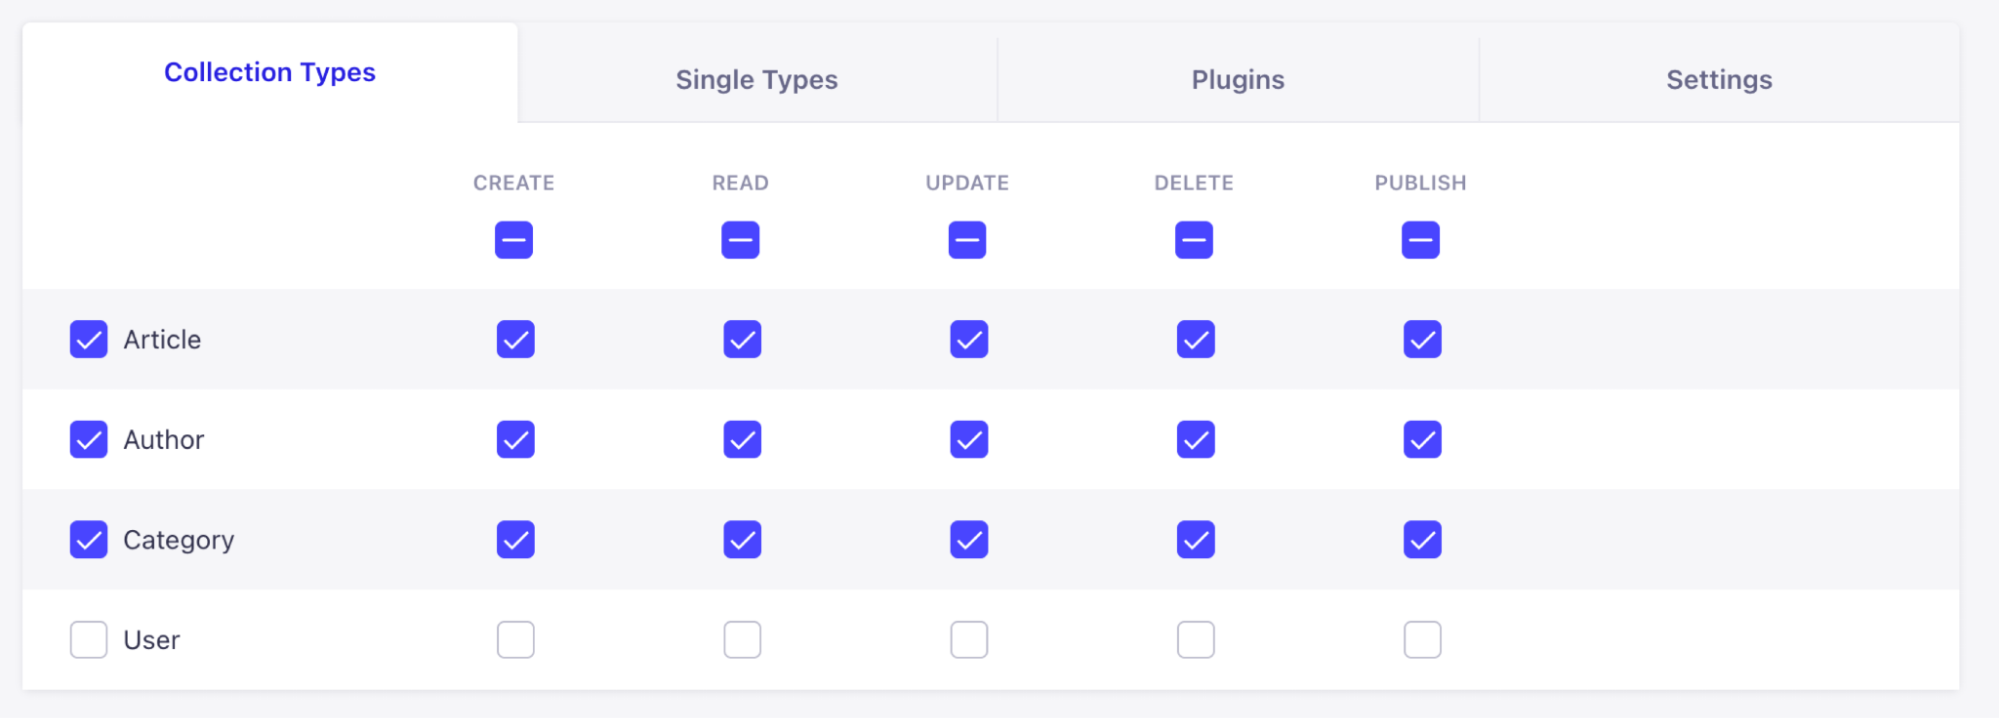1999x719 pixels.
Task: Disable Update permission for Article
Action: (969, 340)
